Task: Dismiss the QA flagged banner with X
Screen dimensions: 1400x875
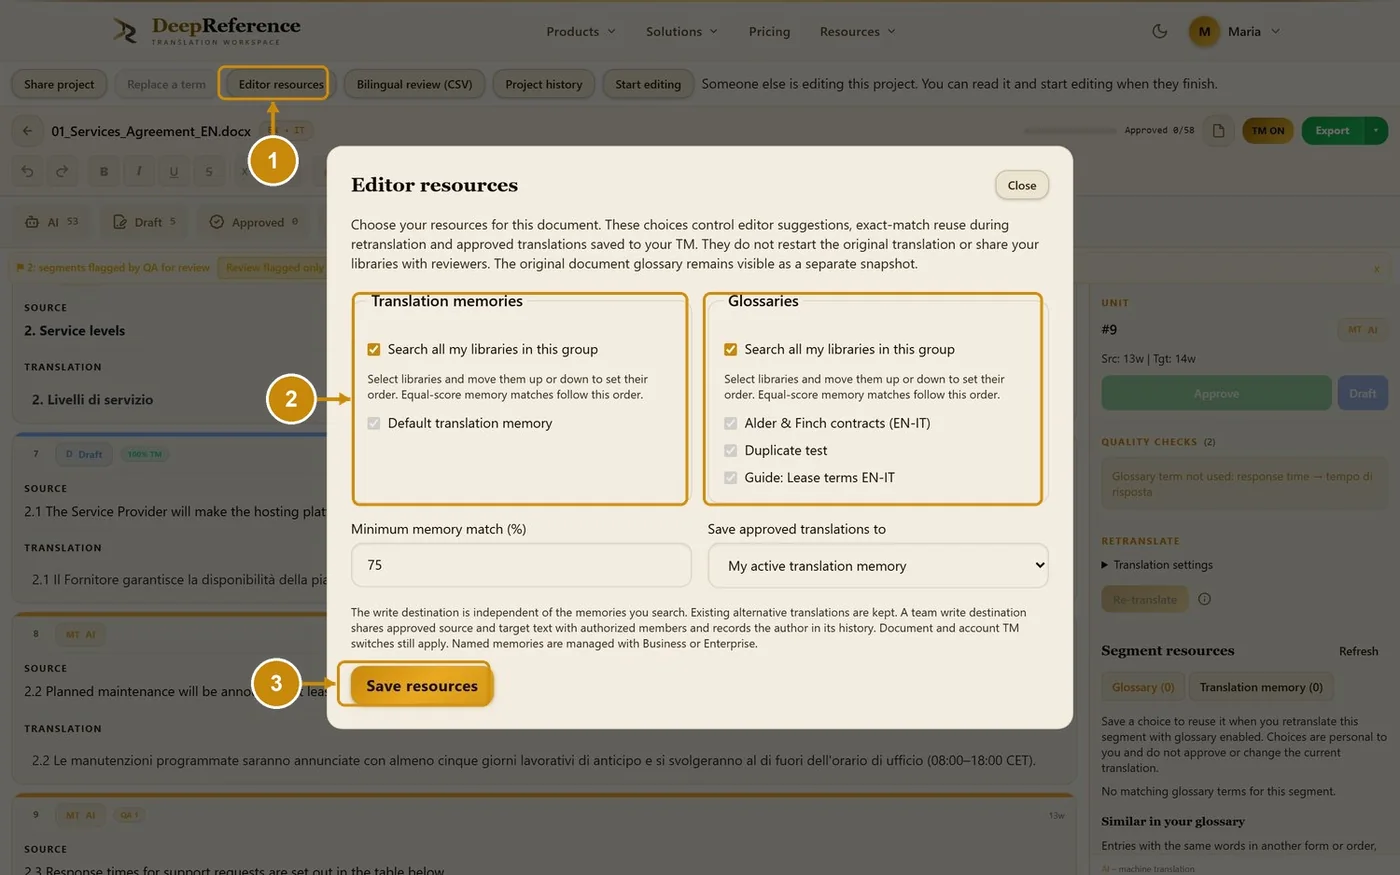Action: tap(1376, 268)
